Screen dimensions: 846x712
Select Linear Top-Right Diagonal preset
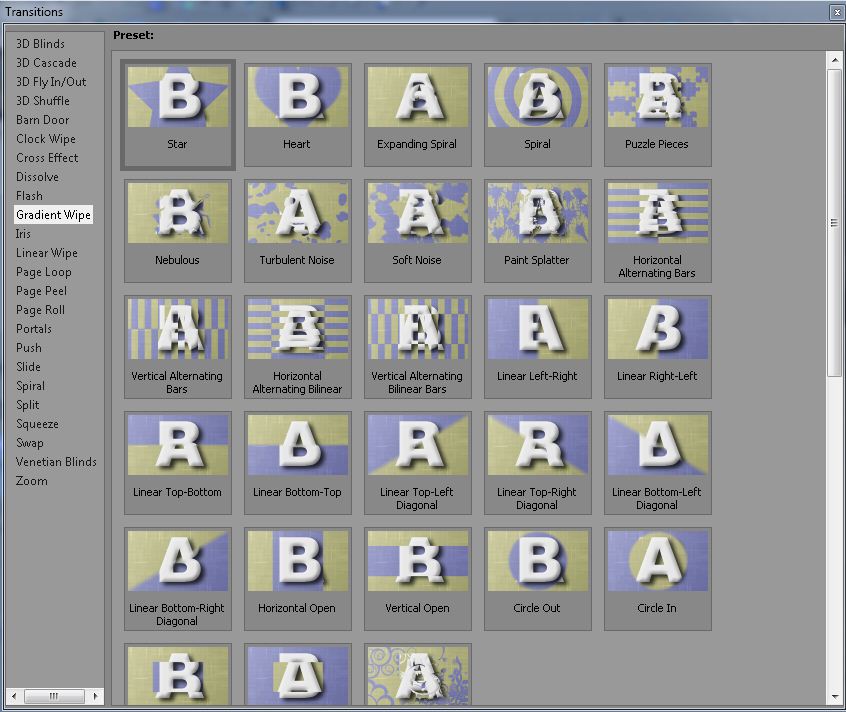[537, 463]
